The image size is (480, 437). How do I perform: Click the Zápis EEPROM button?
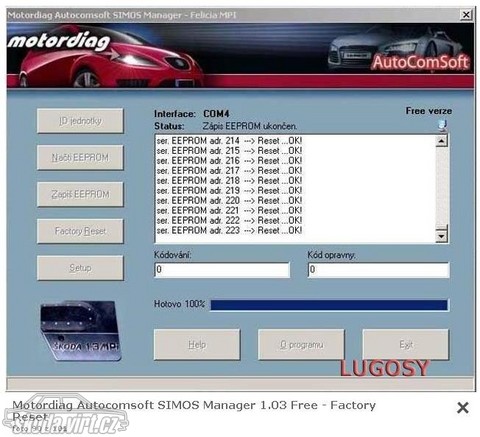(x=80, y=194)
